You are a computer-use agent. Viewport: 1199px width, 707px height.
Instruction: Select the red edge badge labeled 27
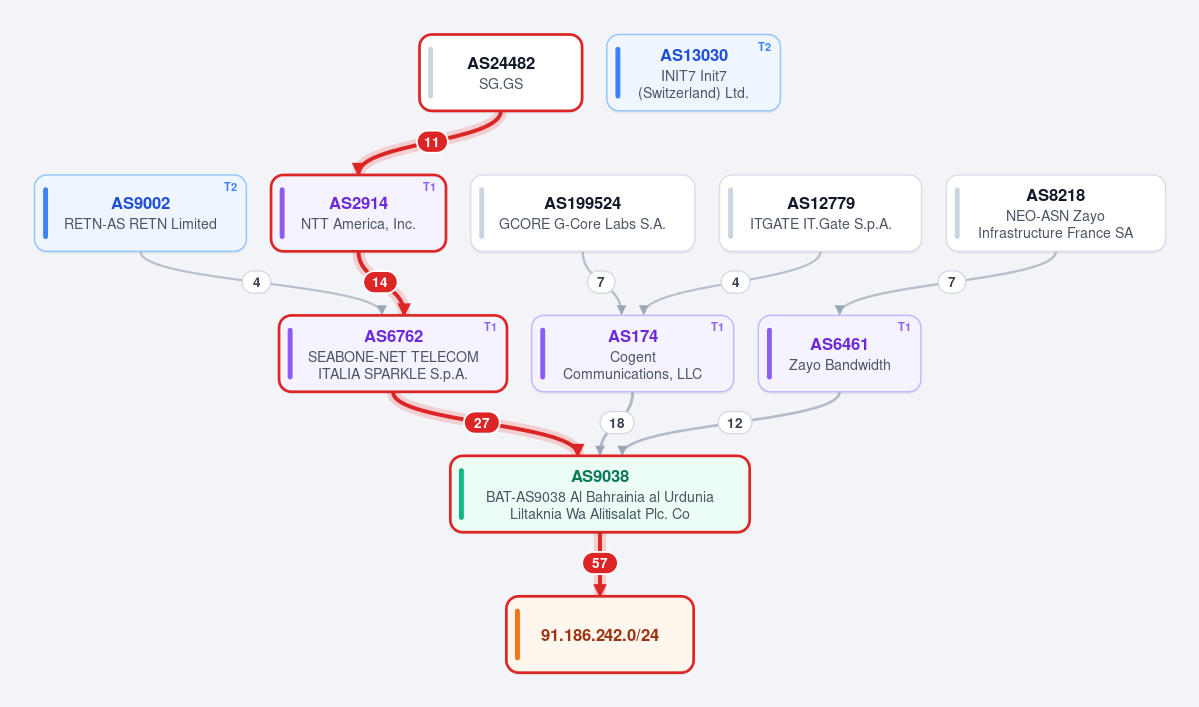click(x=482, y=423)
